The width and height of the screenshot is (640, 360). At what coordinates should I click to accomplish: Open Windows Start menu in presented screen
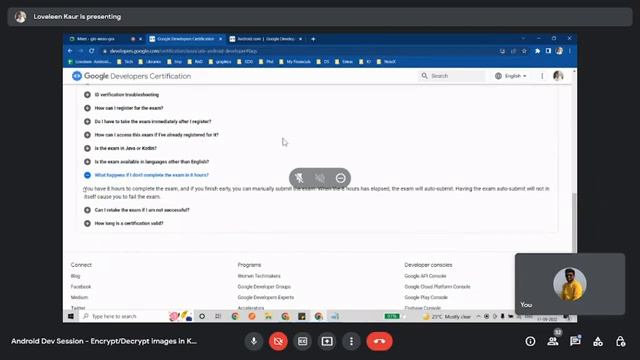click(71, 316)
